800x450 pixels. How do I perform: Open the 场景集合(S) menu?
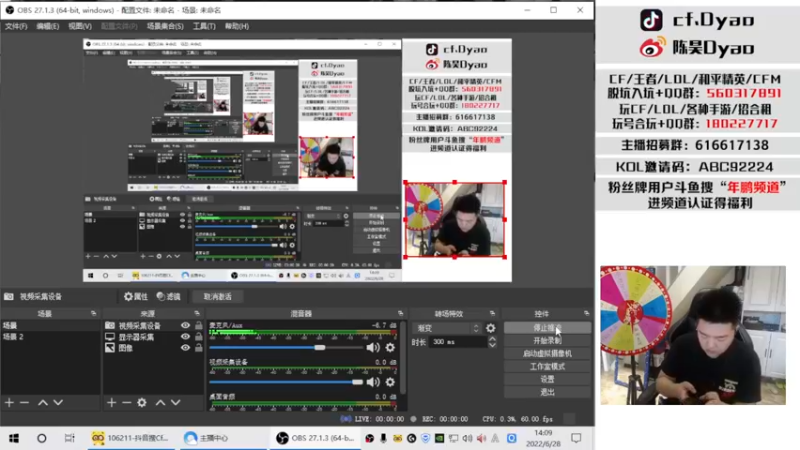[165, 26]
